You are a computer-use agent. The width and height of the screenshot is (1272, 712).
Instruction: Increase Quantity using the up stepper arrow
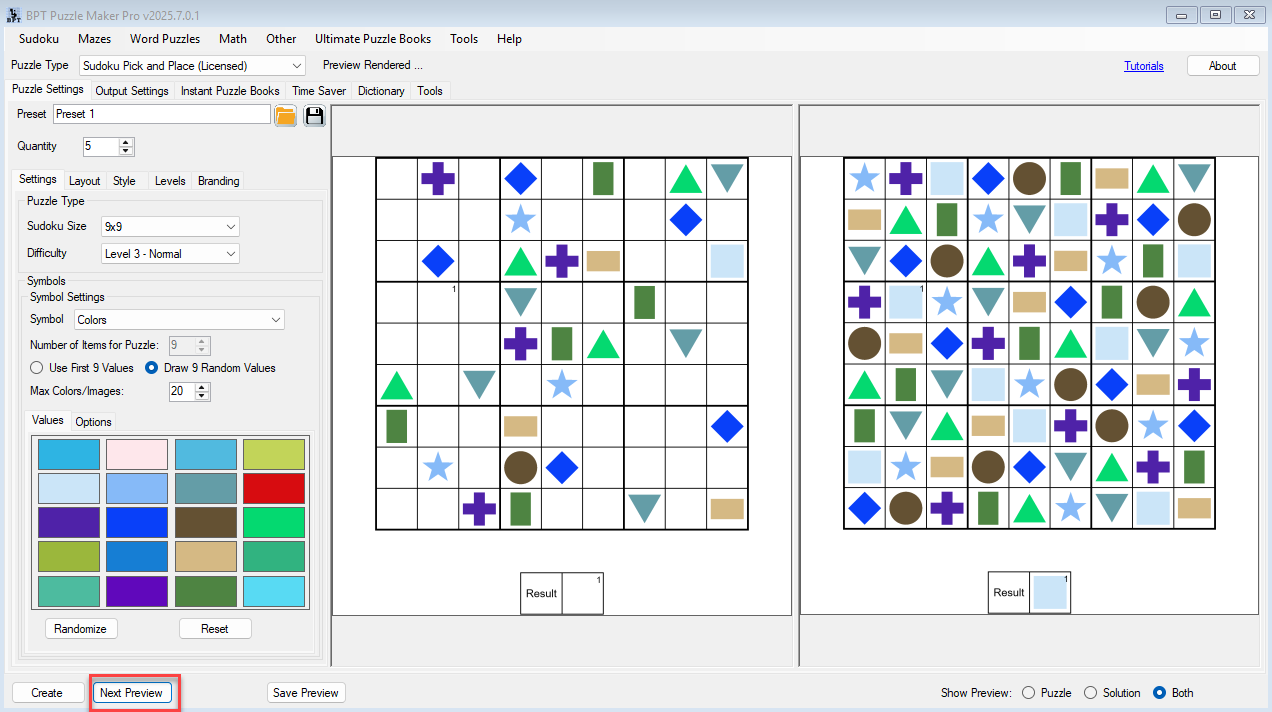point(125,141)
